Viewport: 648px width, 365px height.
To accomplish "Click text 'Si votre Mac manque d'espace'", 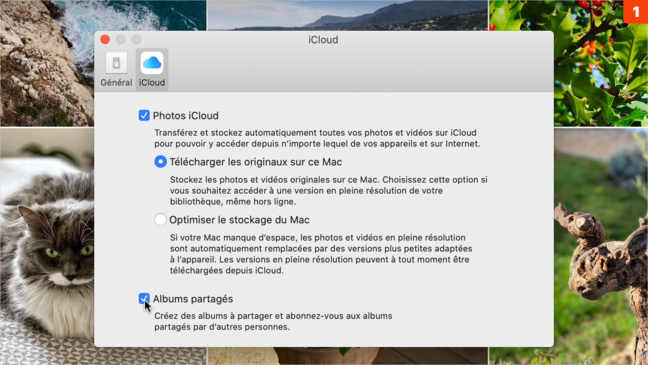I will (x=233, y=238).
